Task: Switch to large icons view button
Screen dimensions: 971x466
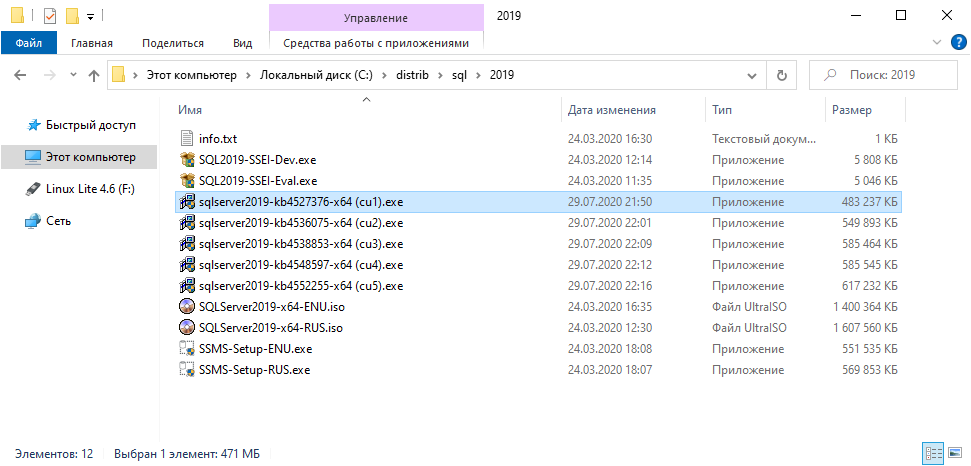Action: (954, 454)
